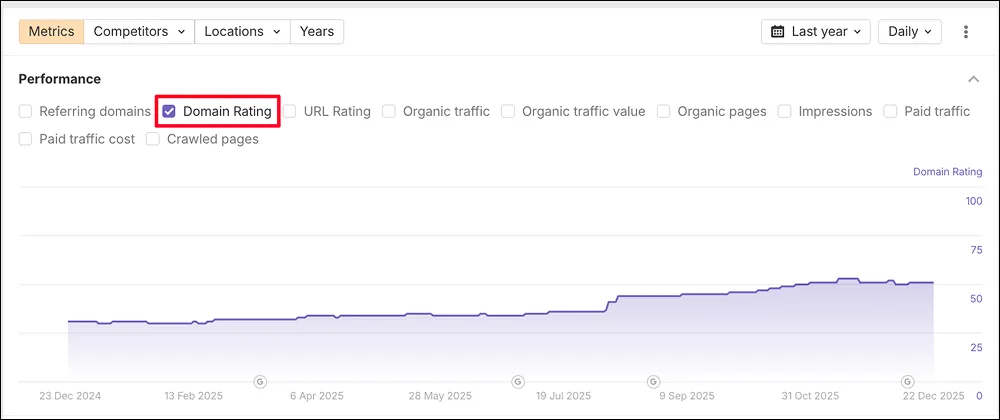This screenshot has width=1000, height=420.
Task: Open the Last year date range dropdown
Action: tap(816, 31)
